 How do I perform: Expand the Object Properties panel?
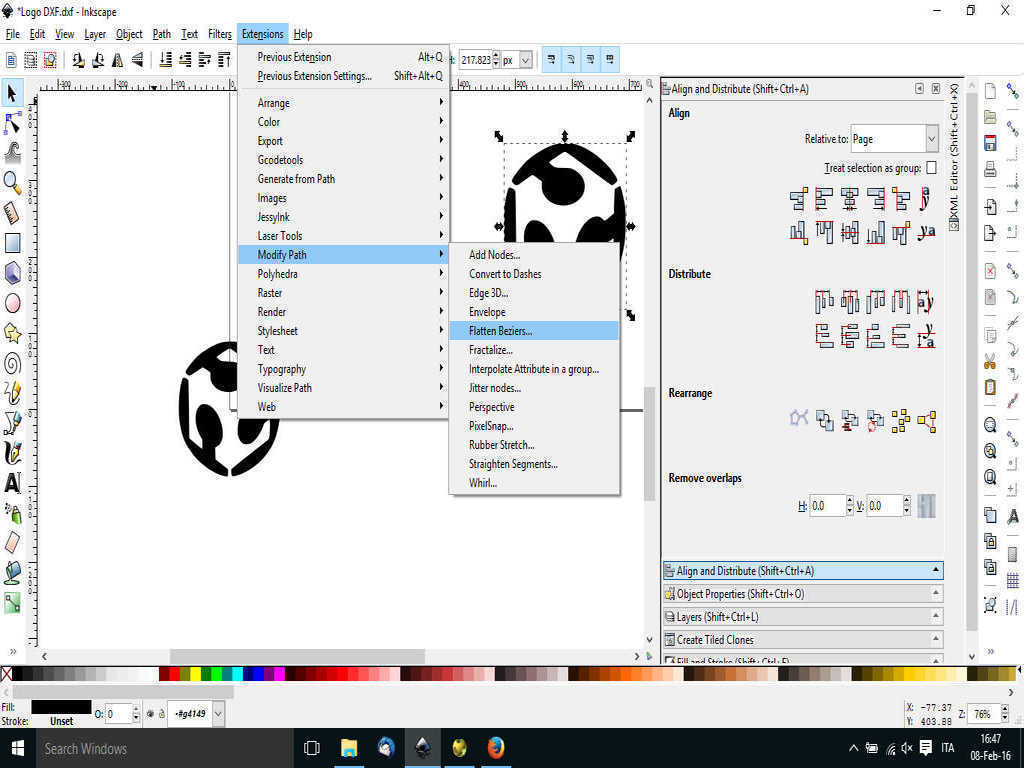(803, 594)
